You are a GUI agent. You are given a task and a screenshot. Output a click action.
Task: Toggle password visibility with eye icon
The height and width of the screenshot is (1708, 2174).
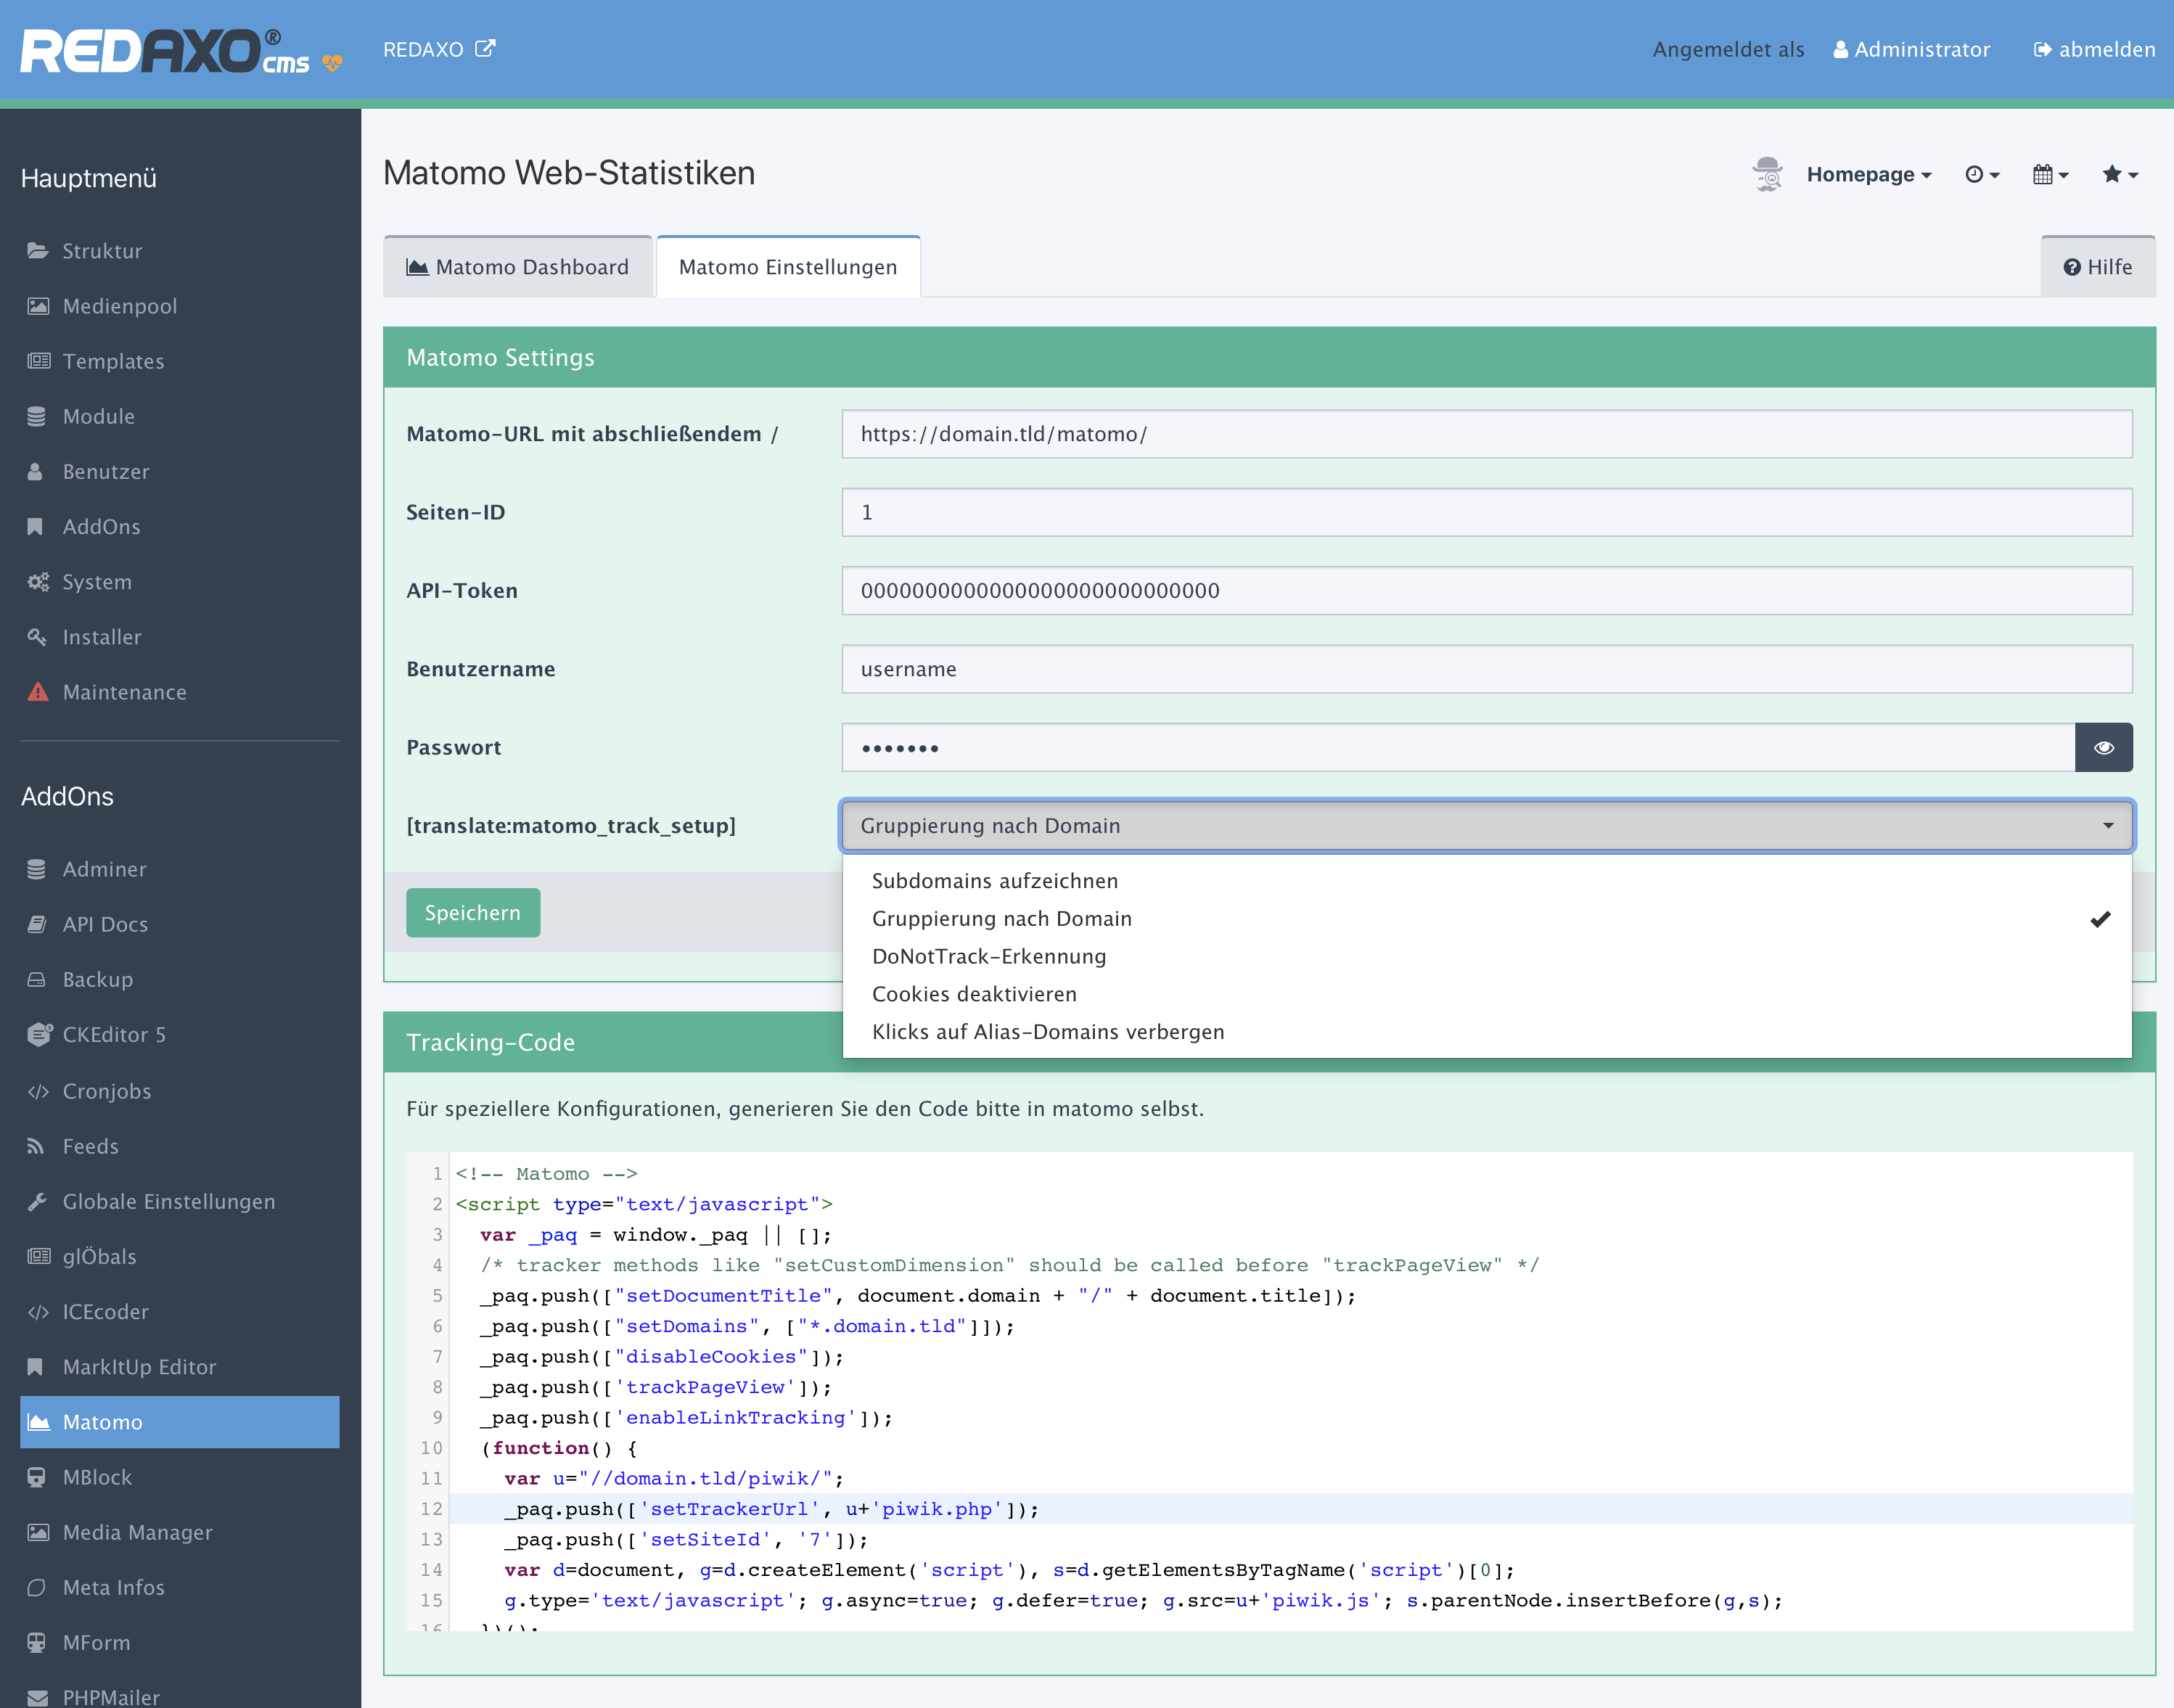point(2103,748)
